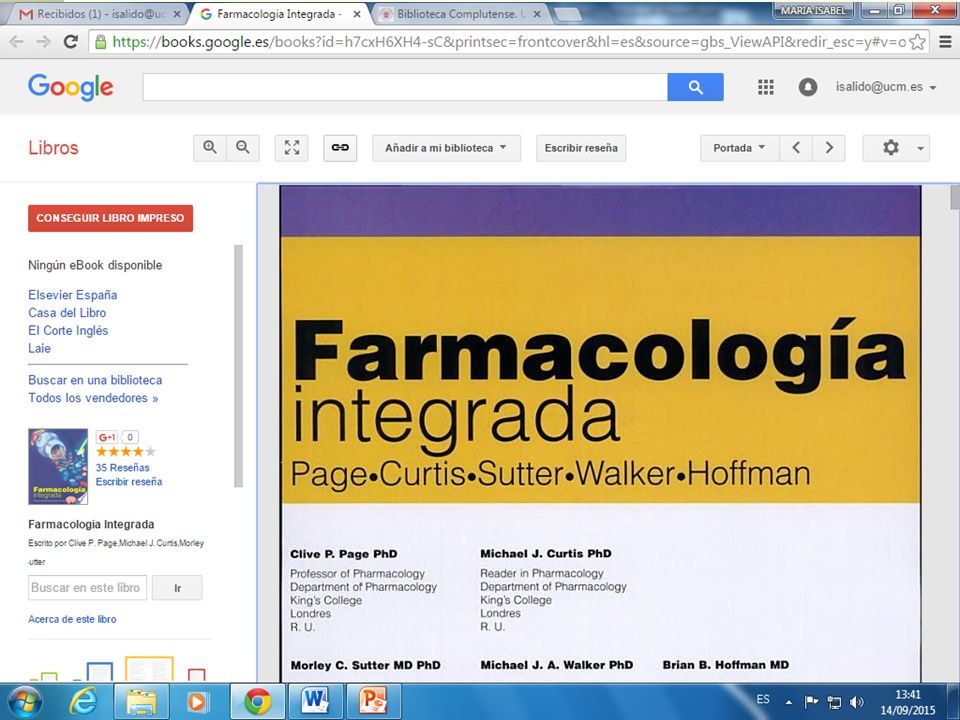Click the volume speaker tray icon
This screenshot has width=960, height=720.
[x=857, y=702]
